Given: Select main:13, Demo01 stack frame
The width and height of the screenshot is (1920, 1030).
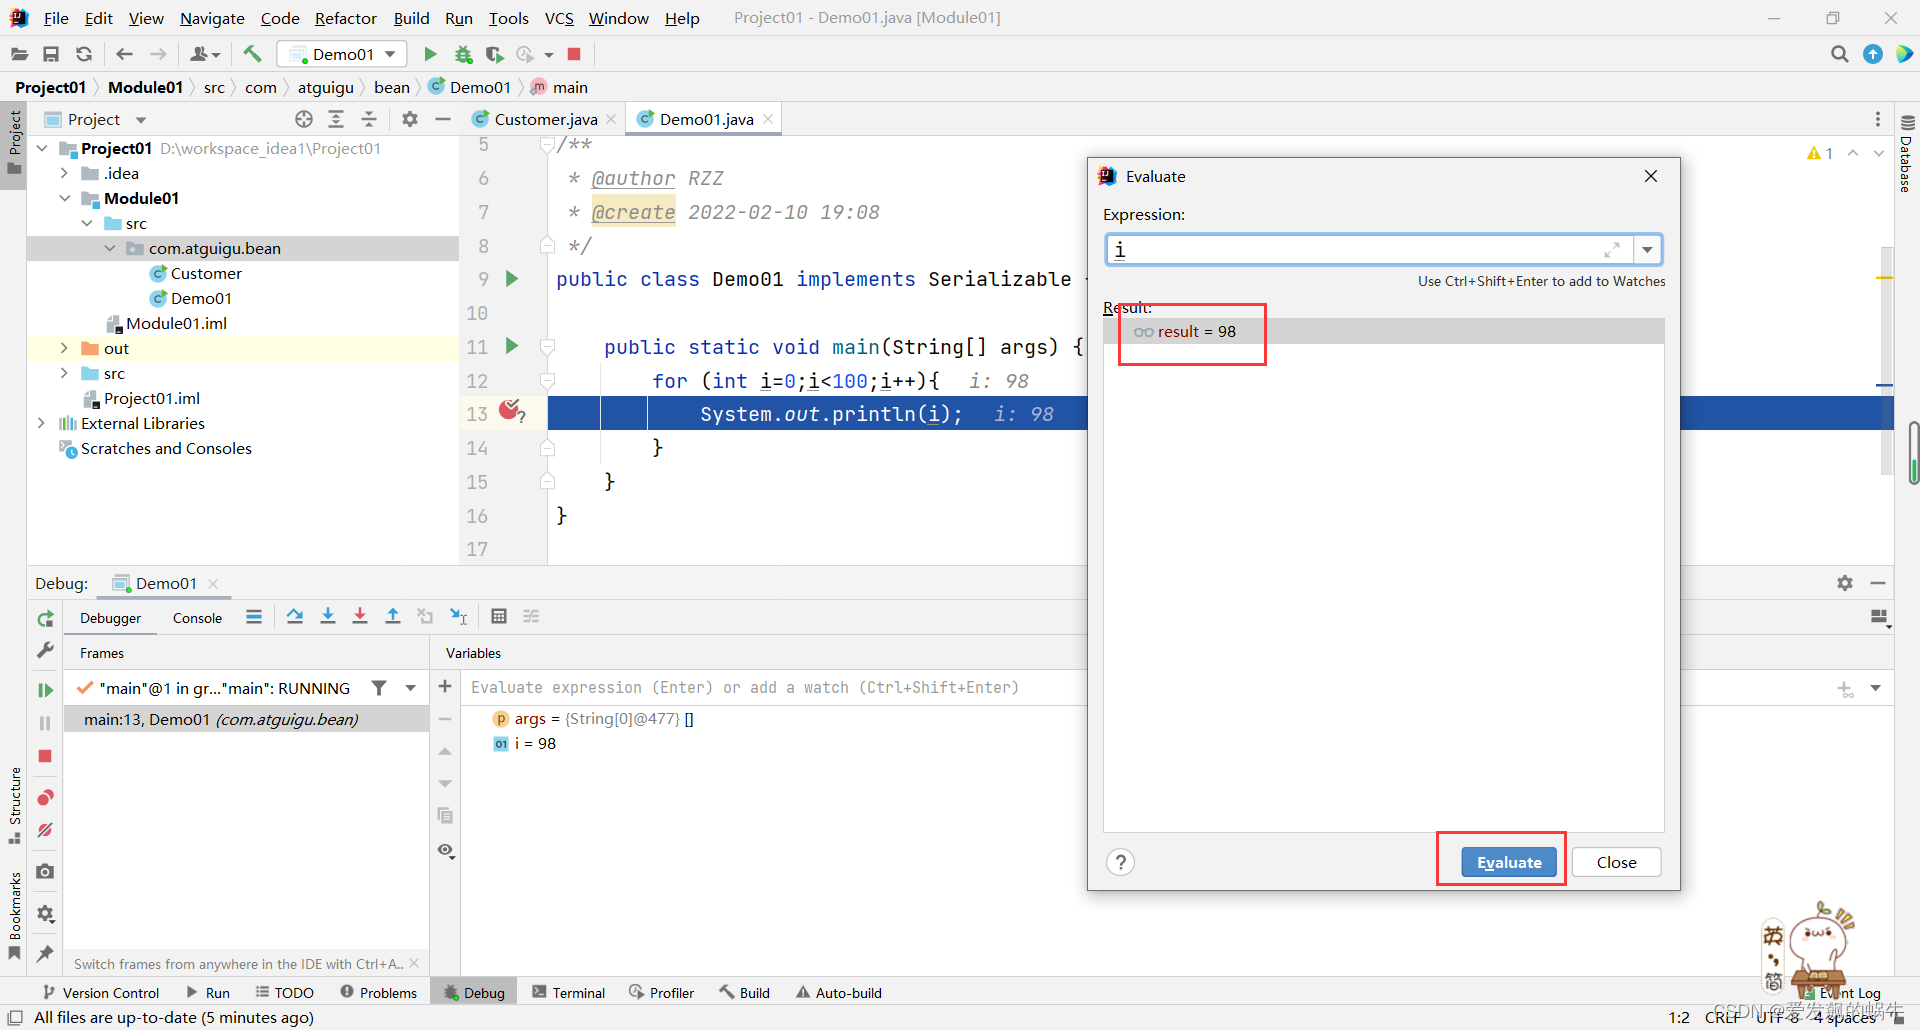Looking at the screenshot, I should tap(246, 719).
